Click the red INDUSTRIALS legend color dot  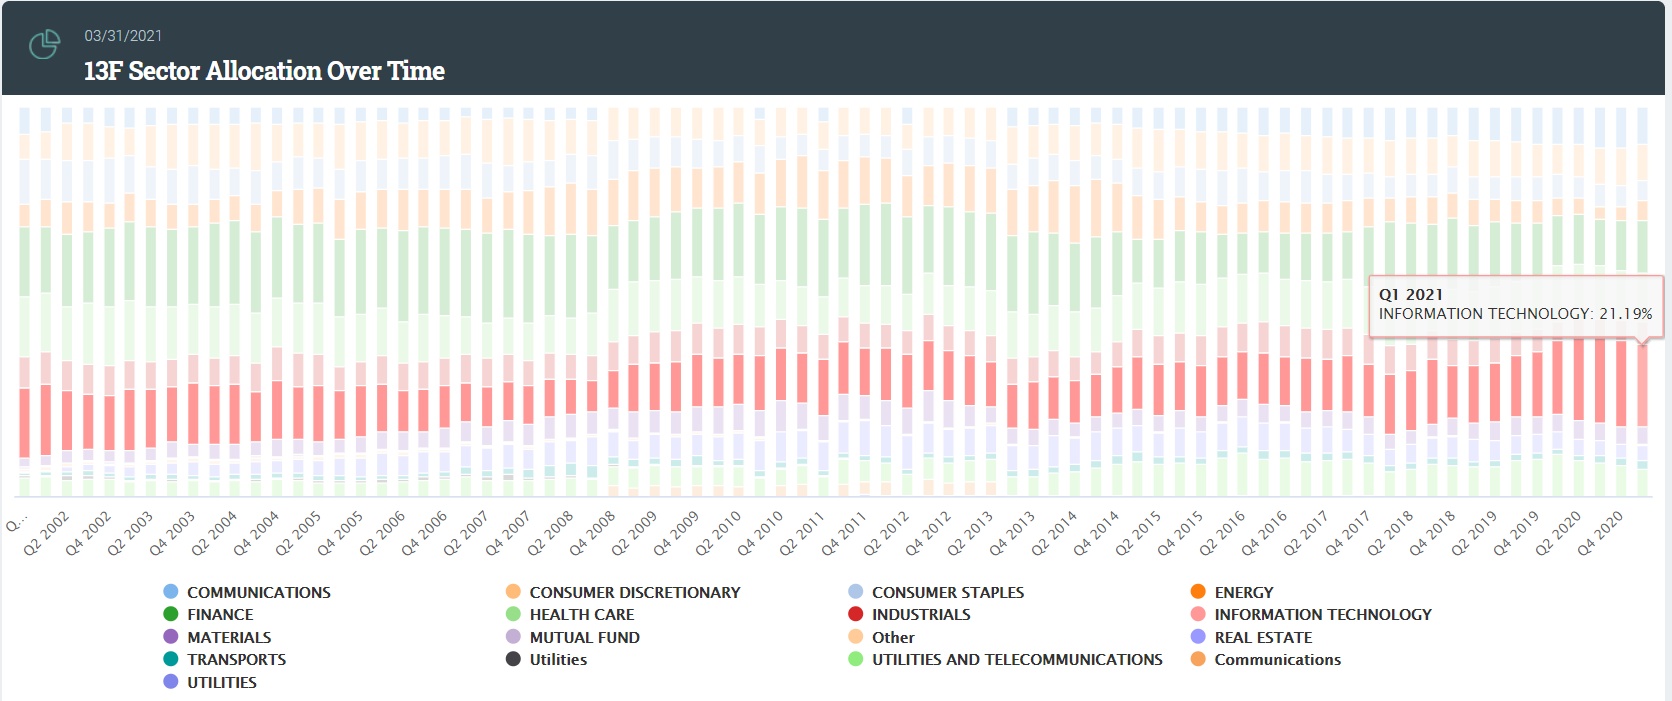point(856,614)
